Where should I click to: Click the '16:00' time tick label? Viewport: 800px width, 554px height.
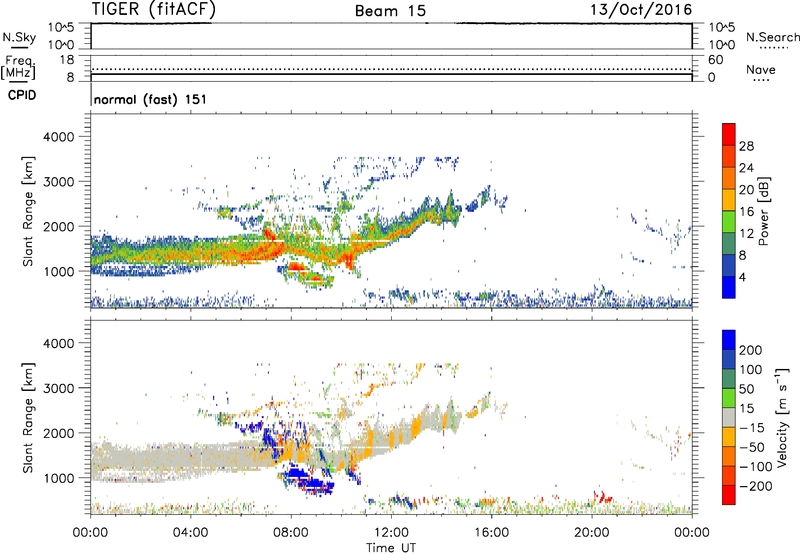pos(491,533)
